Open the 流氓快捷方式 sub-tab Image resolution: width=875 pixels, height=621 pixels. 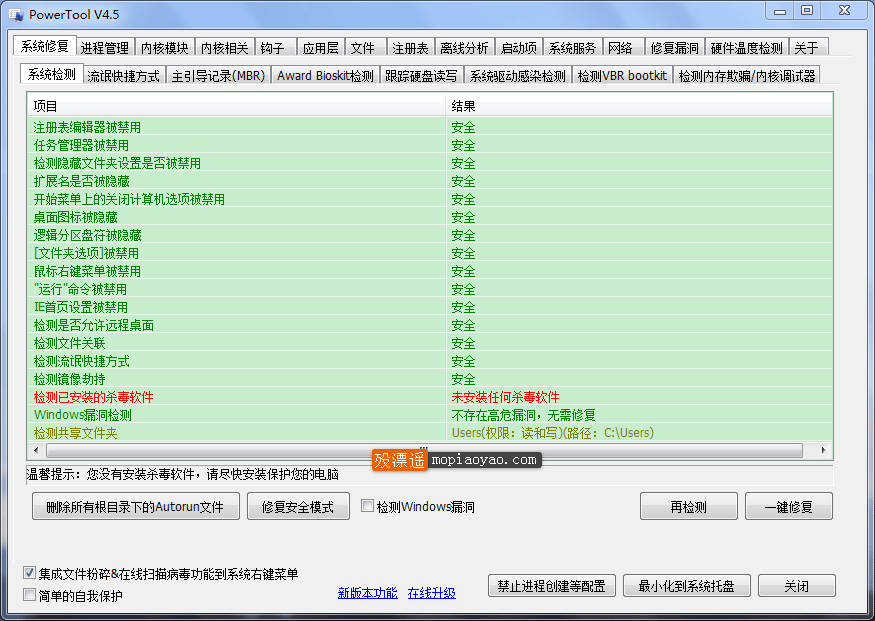click(x=124, y=75)
